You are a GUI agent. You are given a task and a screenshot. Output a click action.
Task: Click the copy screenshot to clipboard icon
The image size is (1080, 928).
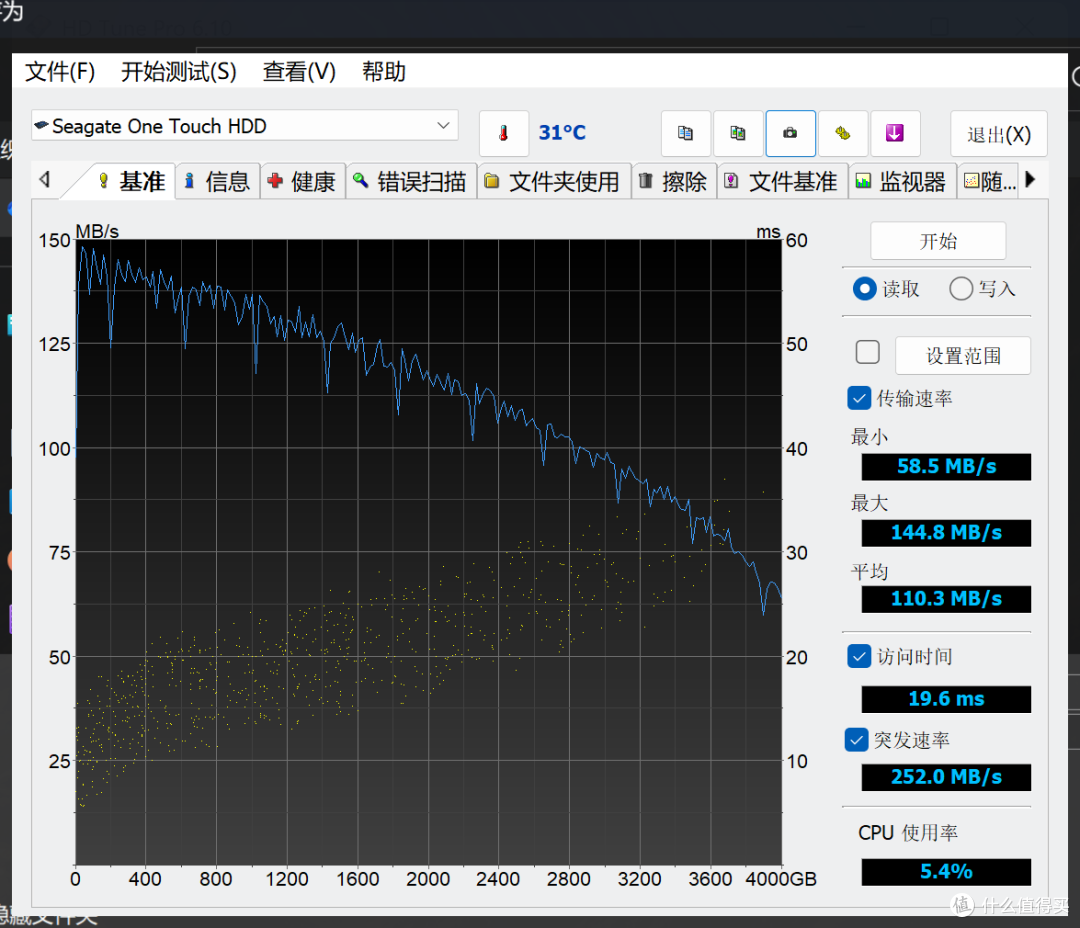pos(738,133)
